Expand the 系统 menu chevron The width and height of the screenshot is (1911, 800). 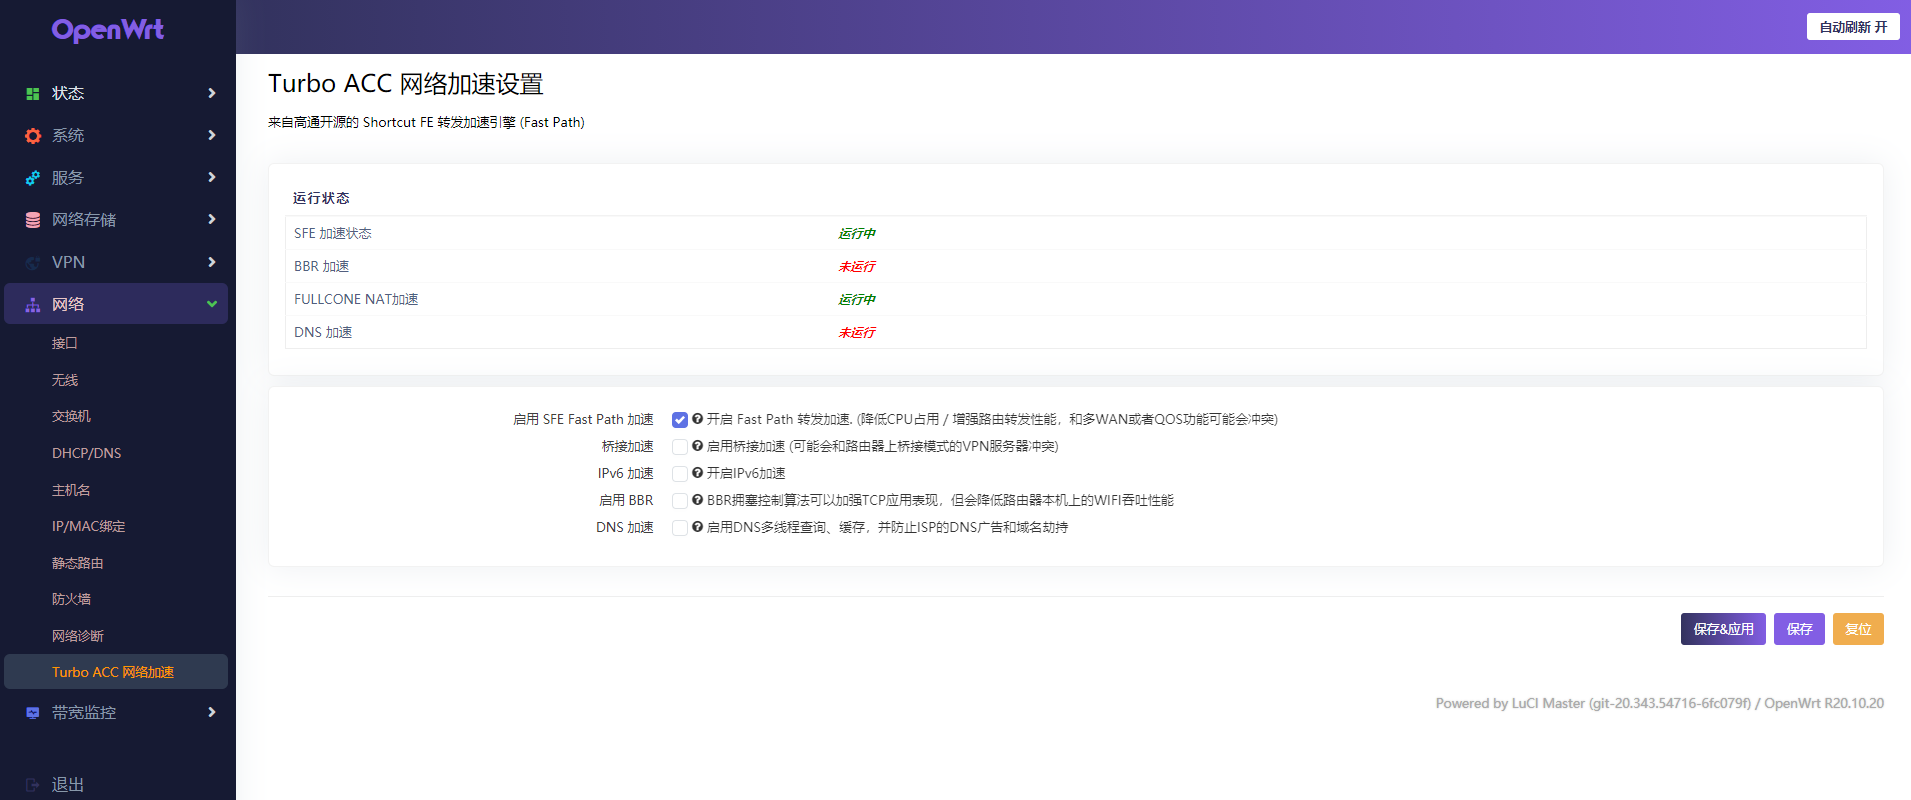click(212, 135)
